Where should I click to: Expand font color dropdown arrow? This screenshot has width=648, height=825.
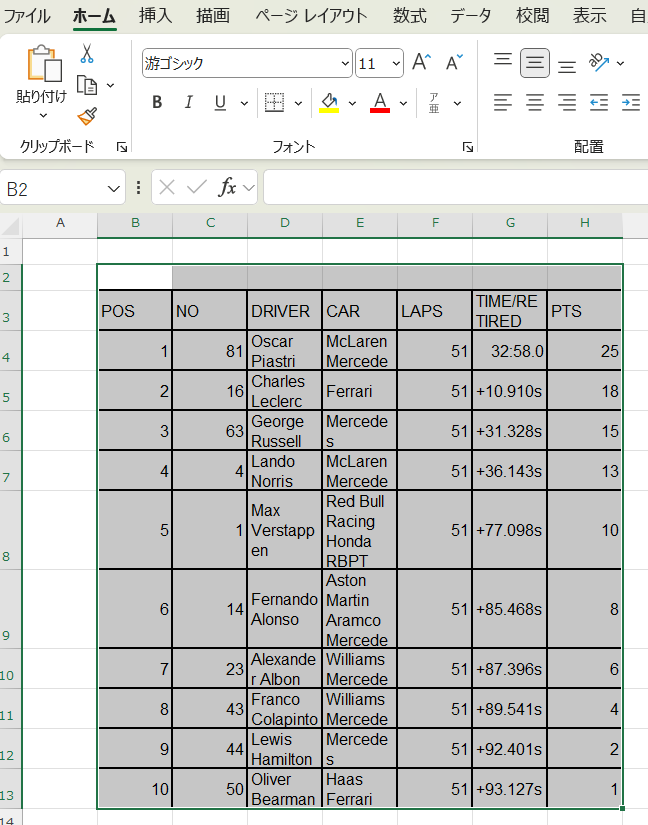click(403, 103)
